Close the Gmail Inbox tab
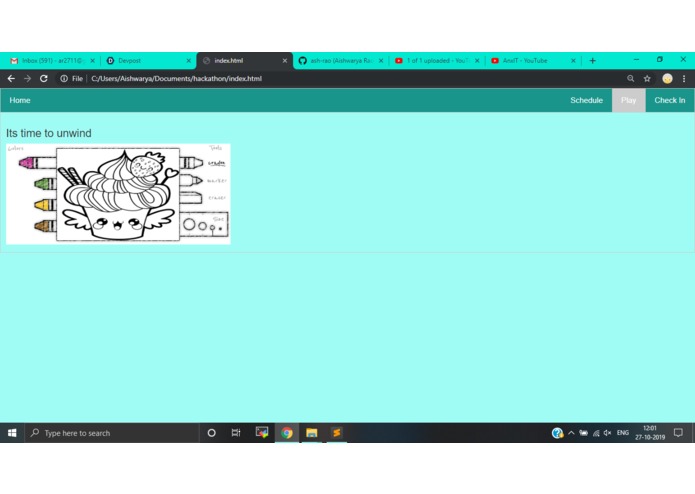Image resolution: width=695 pixels, height=494 pixels. [x=92, y=61]
